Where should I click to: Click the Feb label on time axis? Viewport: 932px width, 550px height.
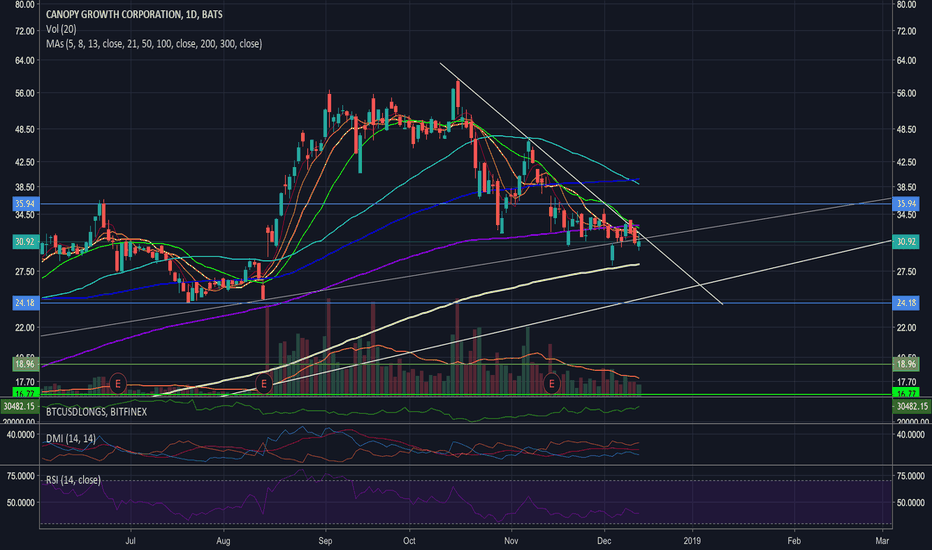point(794,540)
